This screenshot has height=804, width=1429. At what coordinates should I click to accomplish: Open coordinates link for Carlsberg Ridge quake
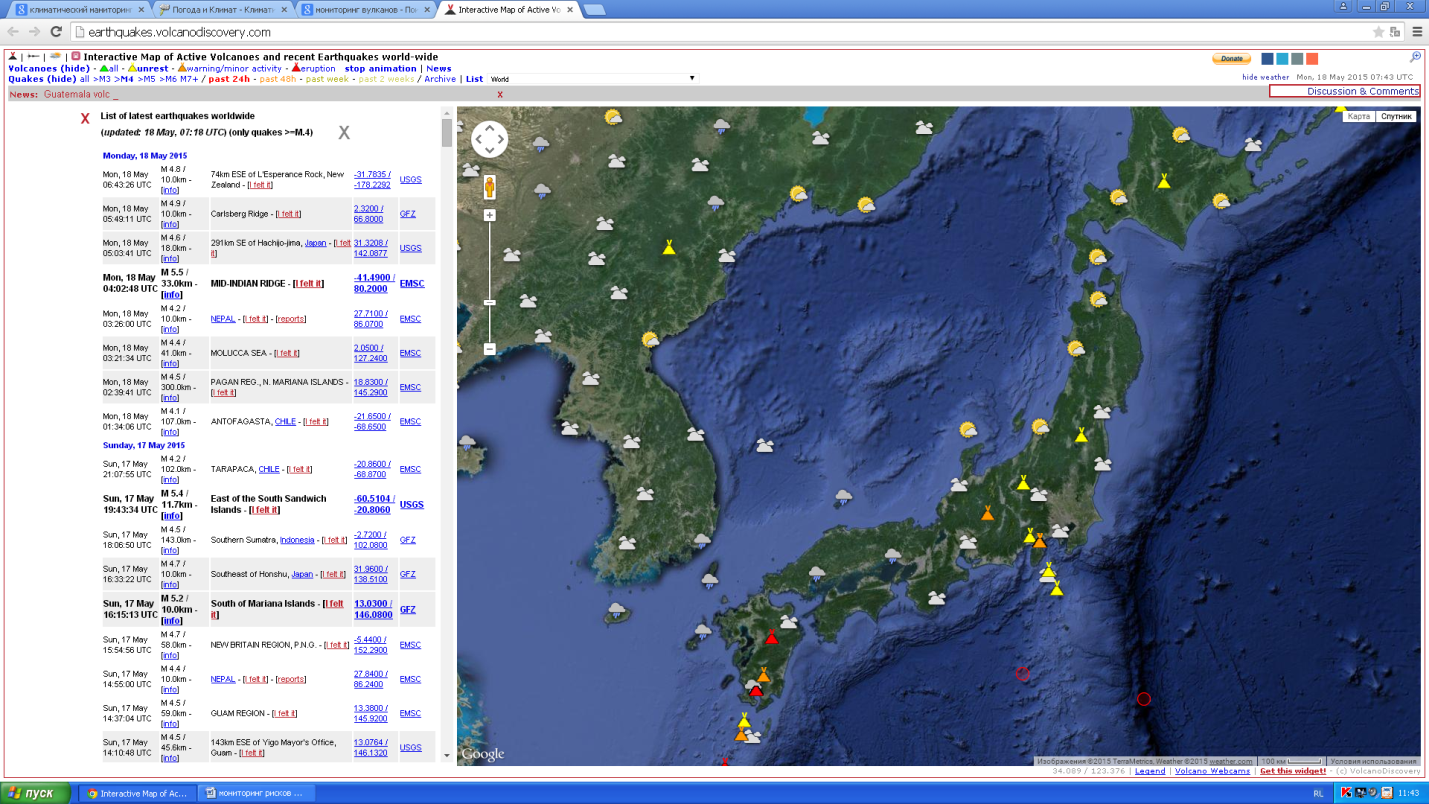coord(369,214)
